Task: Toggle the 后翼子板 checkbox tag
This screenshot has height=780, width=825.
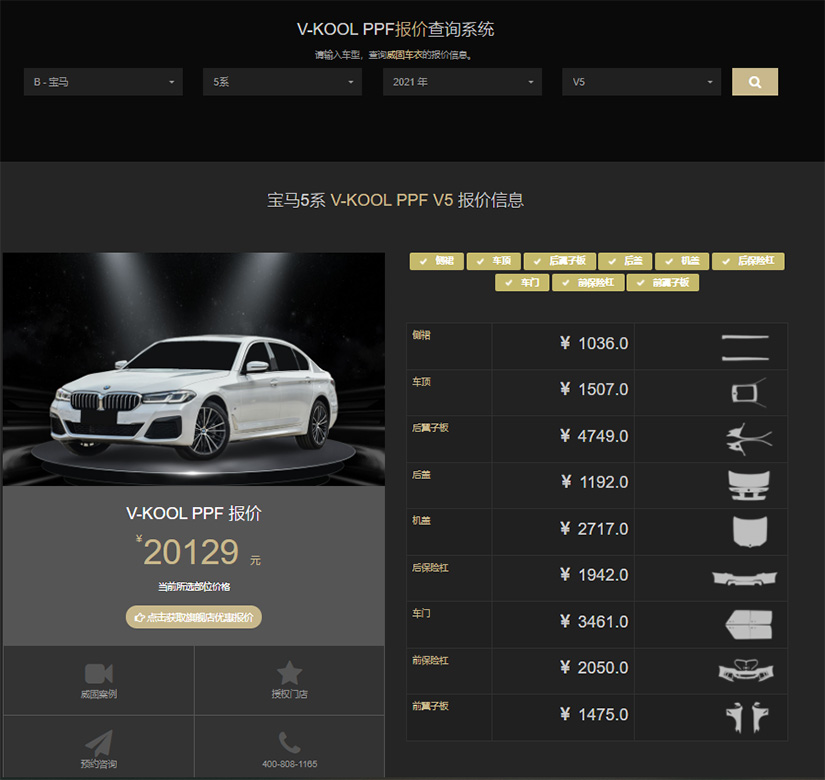Action: coord(560,261)
